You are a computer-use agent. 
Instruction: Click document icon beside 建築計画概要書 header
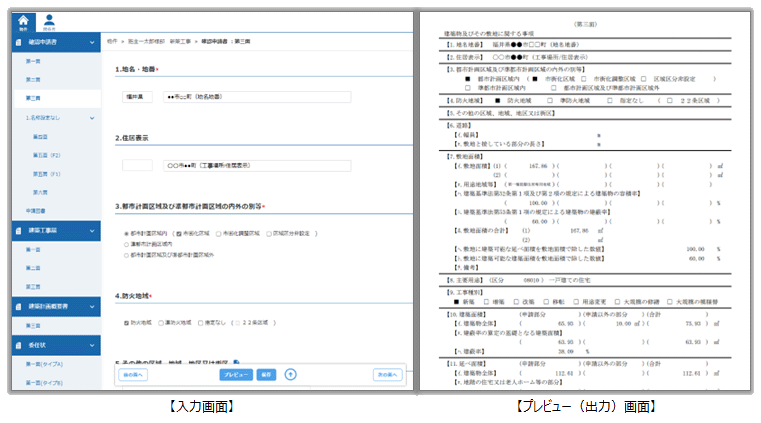point(20,305)
